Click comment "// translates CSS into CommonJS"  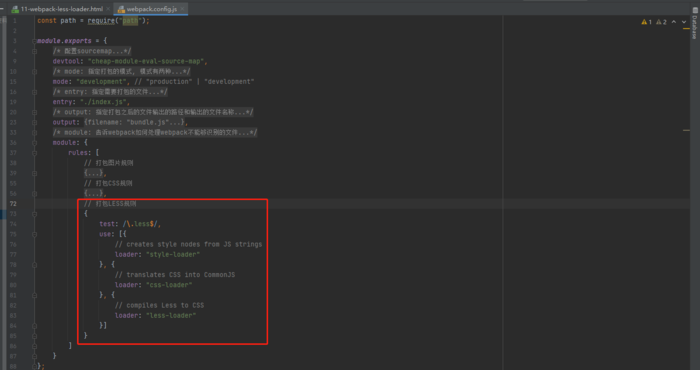coord(175,275)
